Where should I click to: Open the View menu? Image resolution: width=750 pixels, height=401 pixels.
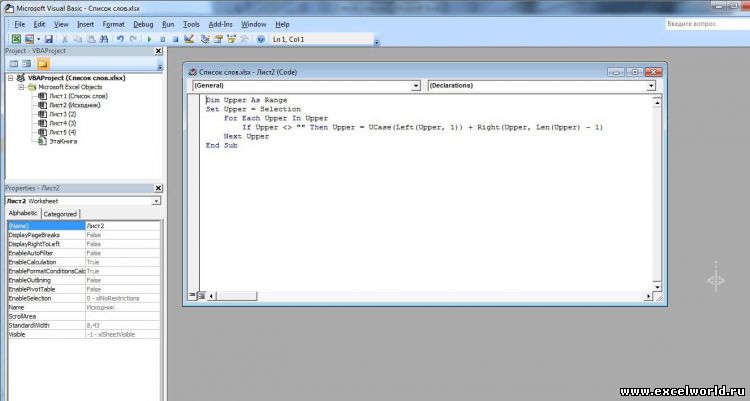(61, 24)
